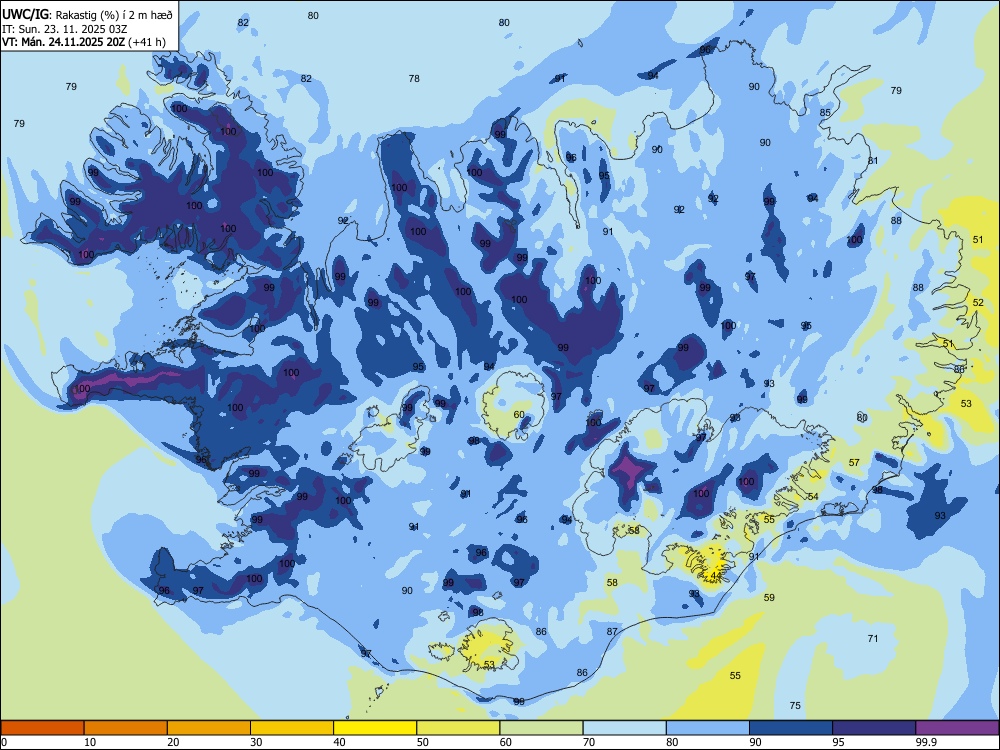The image size is (1000, 750).
Task: Choose the 30–40 amber legend segment
Action: point(292,728)
